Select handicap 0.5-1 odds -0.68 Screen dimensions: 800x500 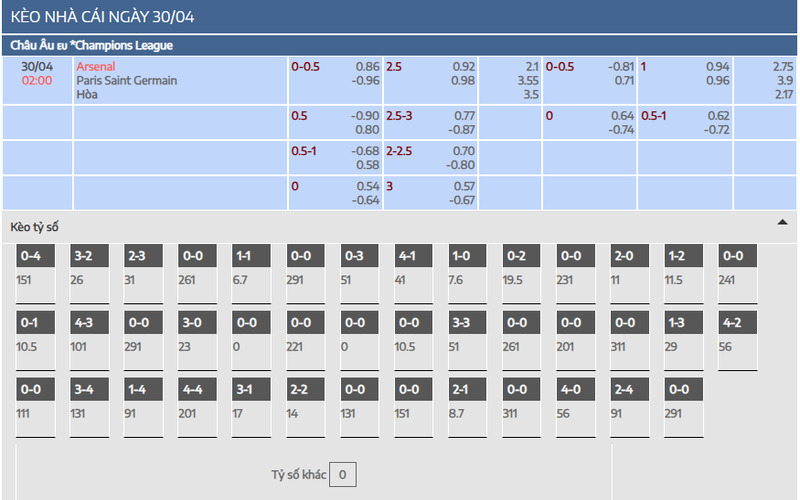pos(365,151)
